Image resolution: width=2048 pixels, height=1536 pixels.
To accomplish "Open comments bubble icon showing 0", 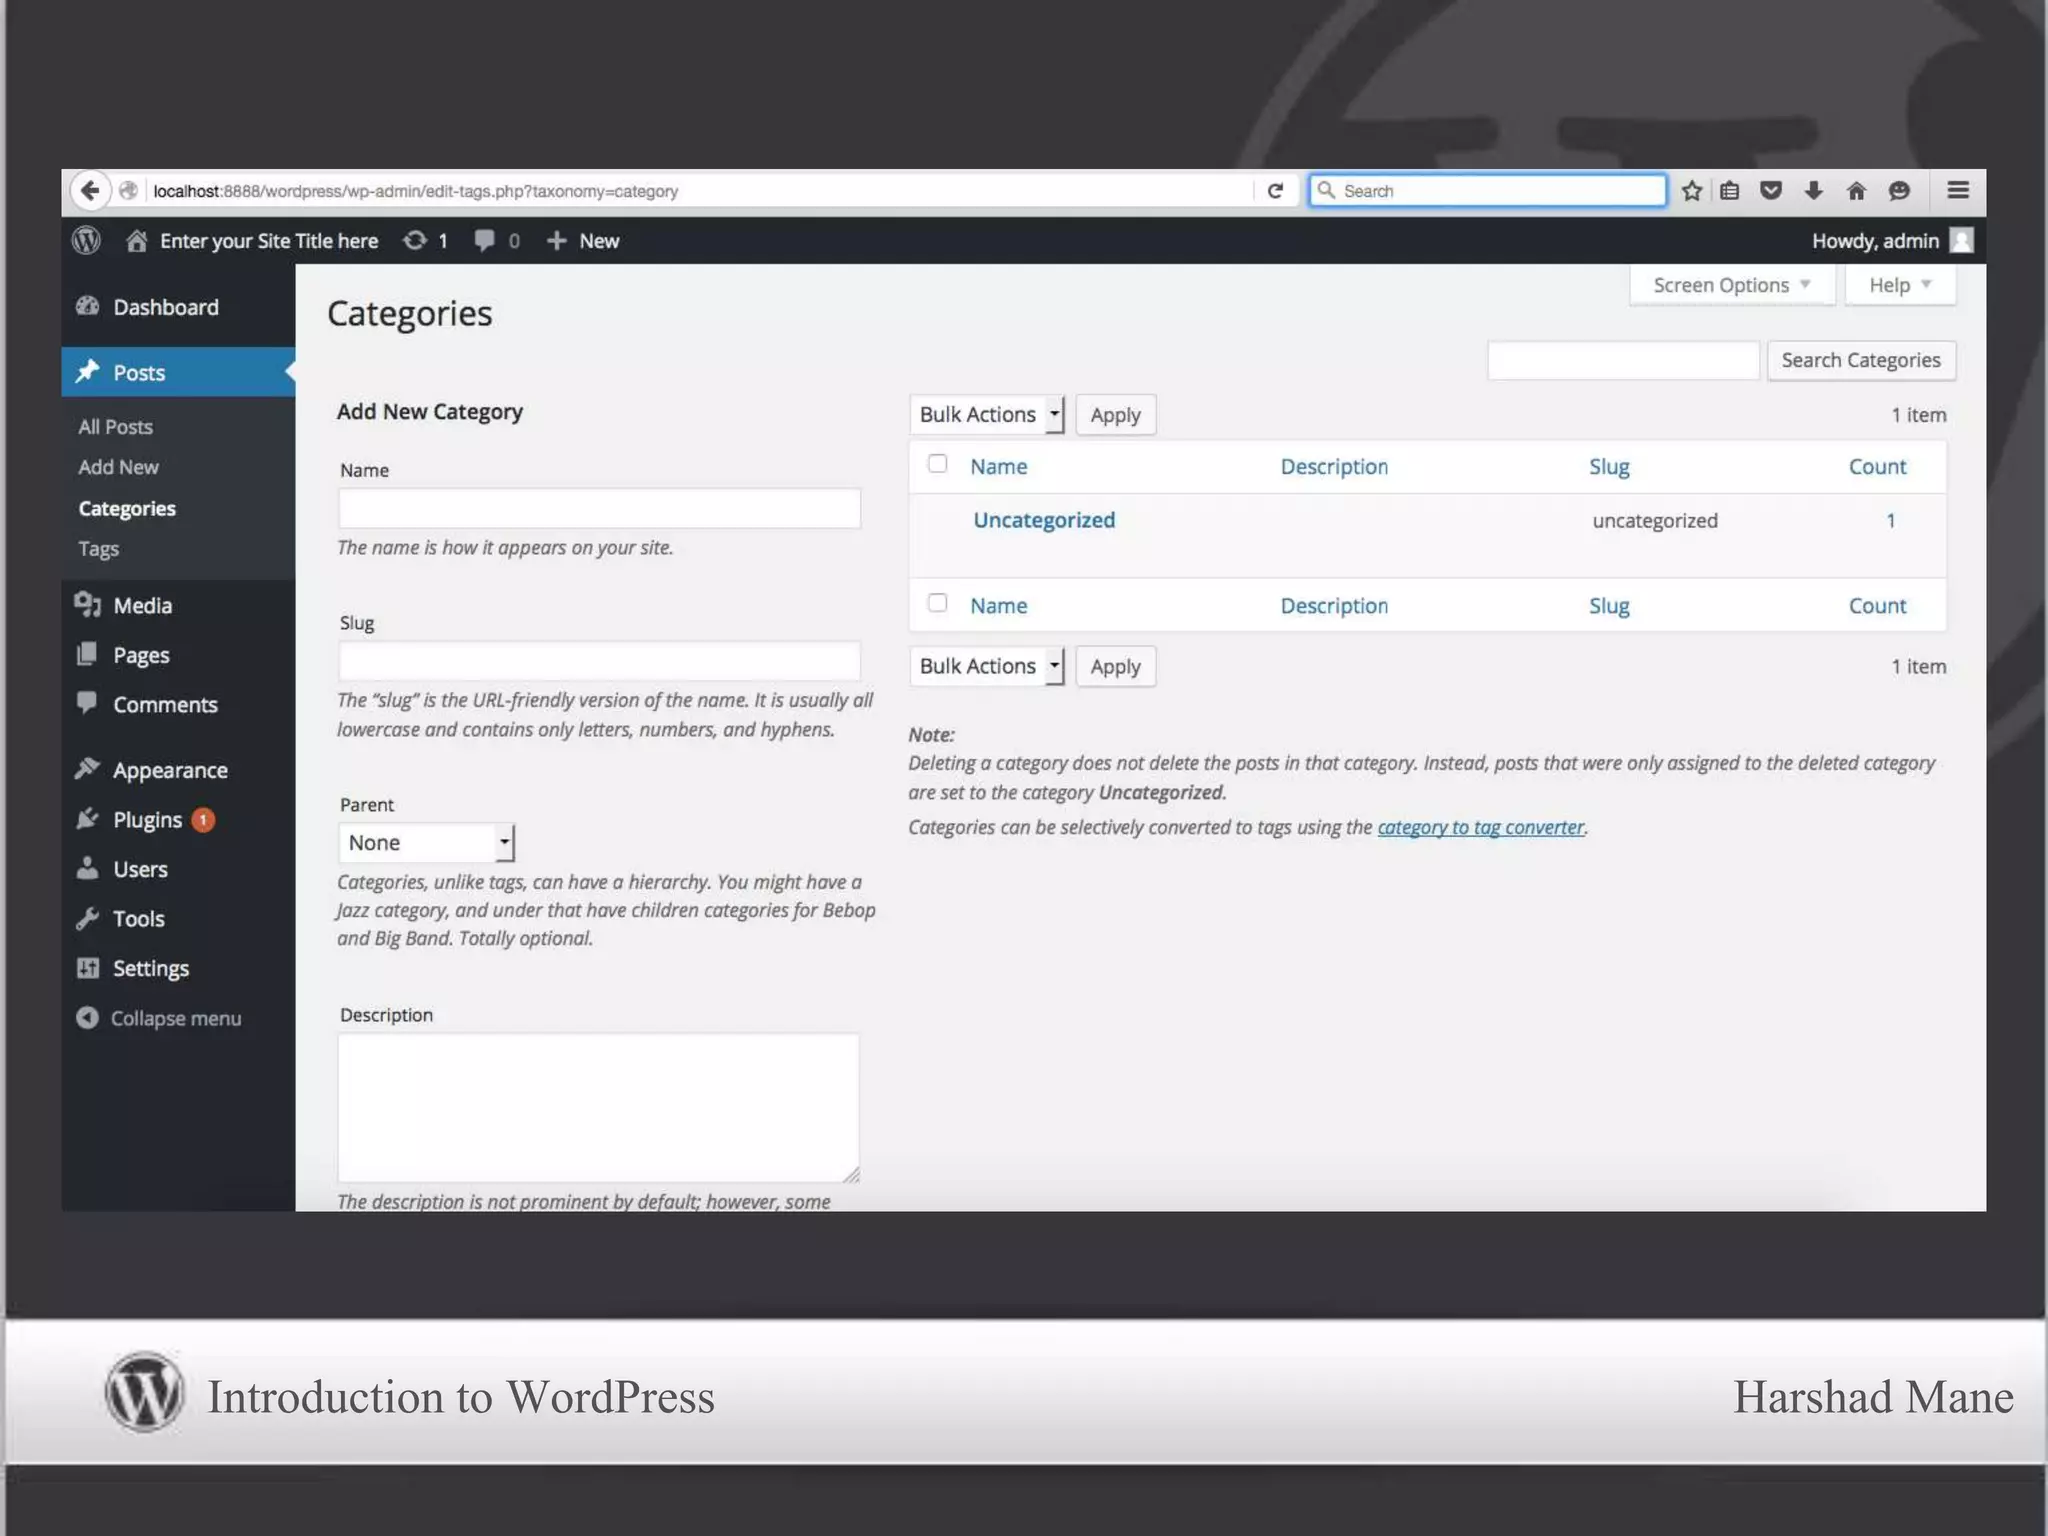I will (484, 240).
